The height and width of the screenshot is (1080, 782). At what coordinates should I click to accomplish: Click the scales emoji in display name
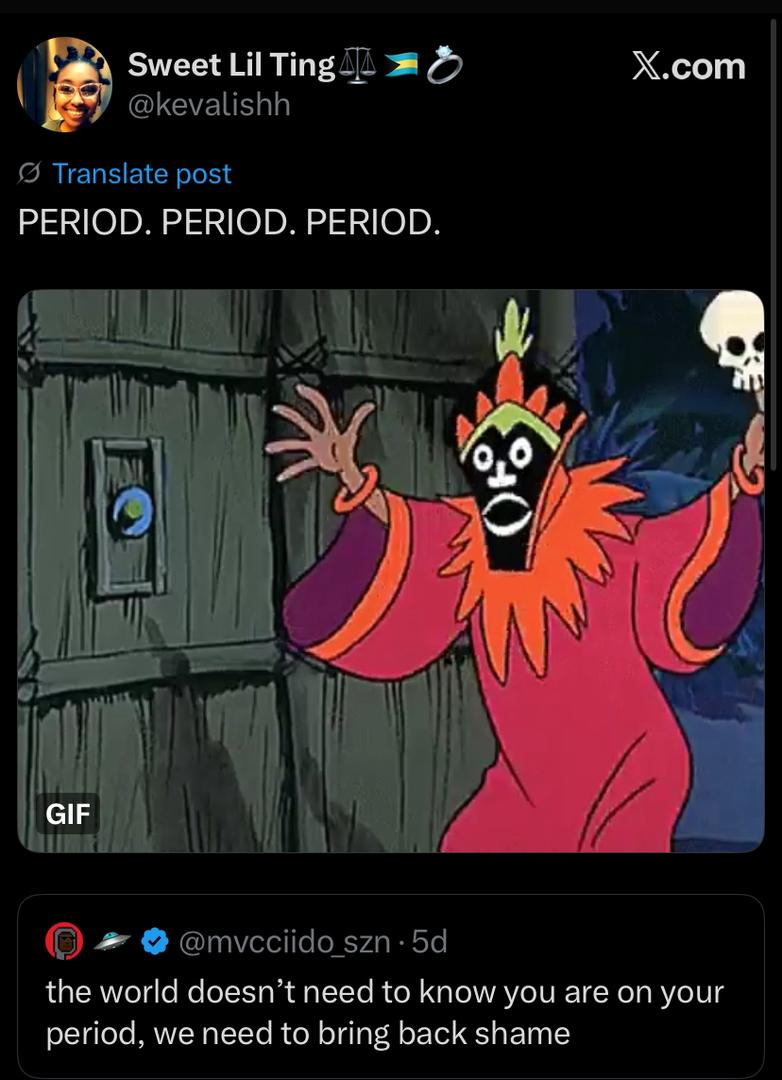pos(358,65)
